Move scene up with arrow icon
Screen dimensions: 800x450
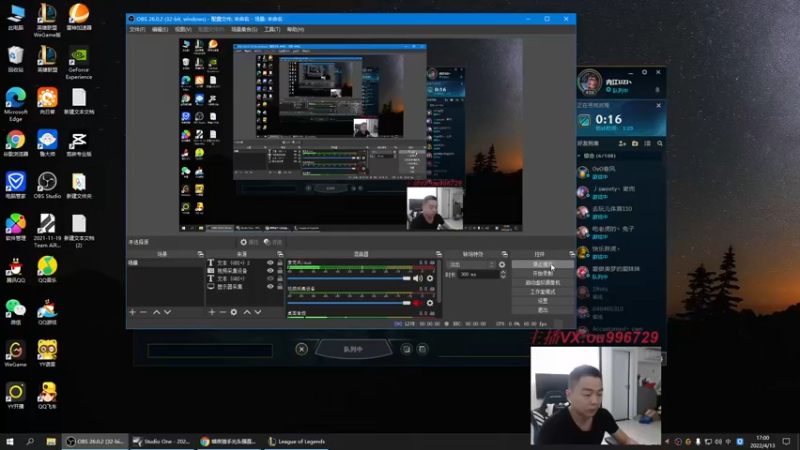click(x=157, y=312)
